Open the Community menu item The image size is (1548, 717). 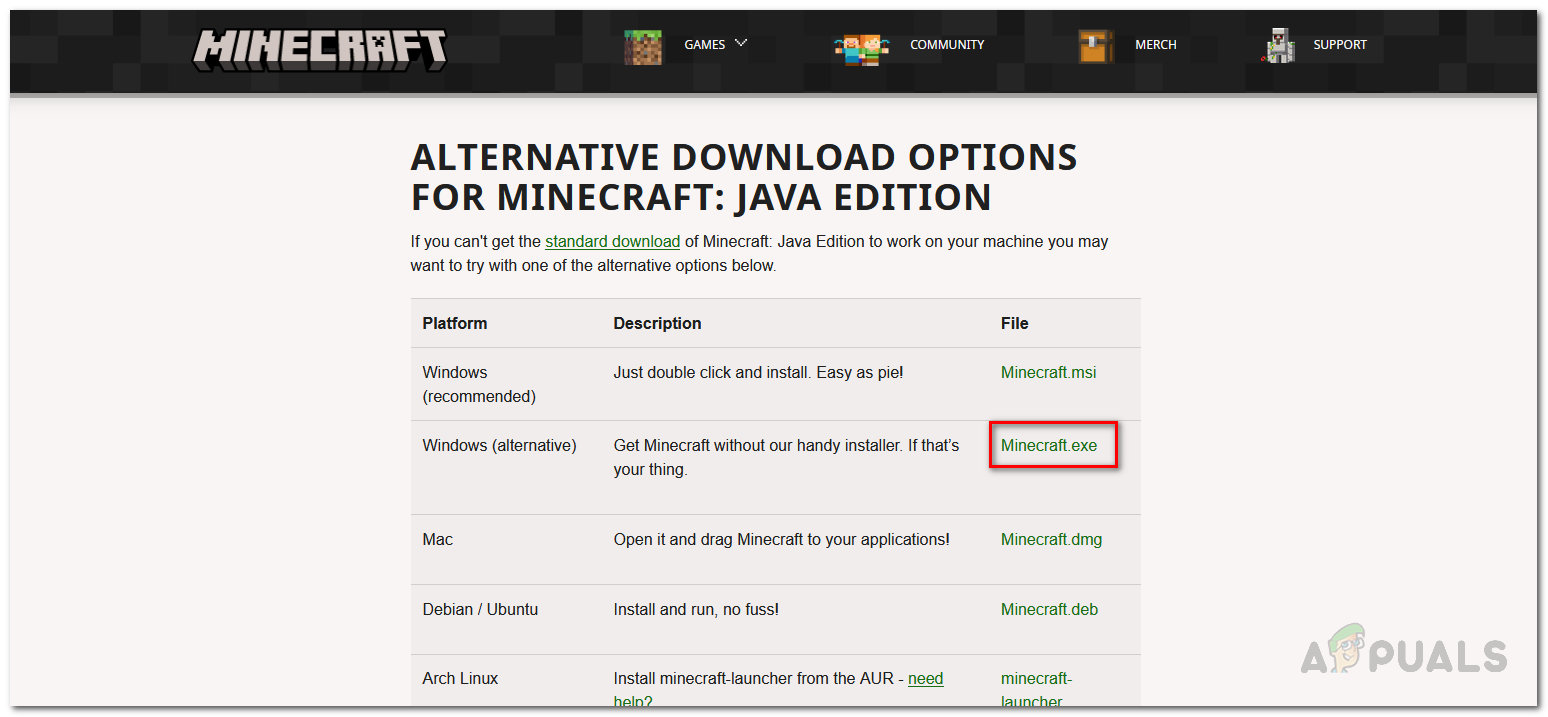click(947, 44)
